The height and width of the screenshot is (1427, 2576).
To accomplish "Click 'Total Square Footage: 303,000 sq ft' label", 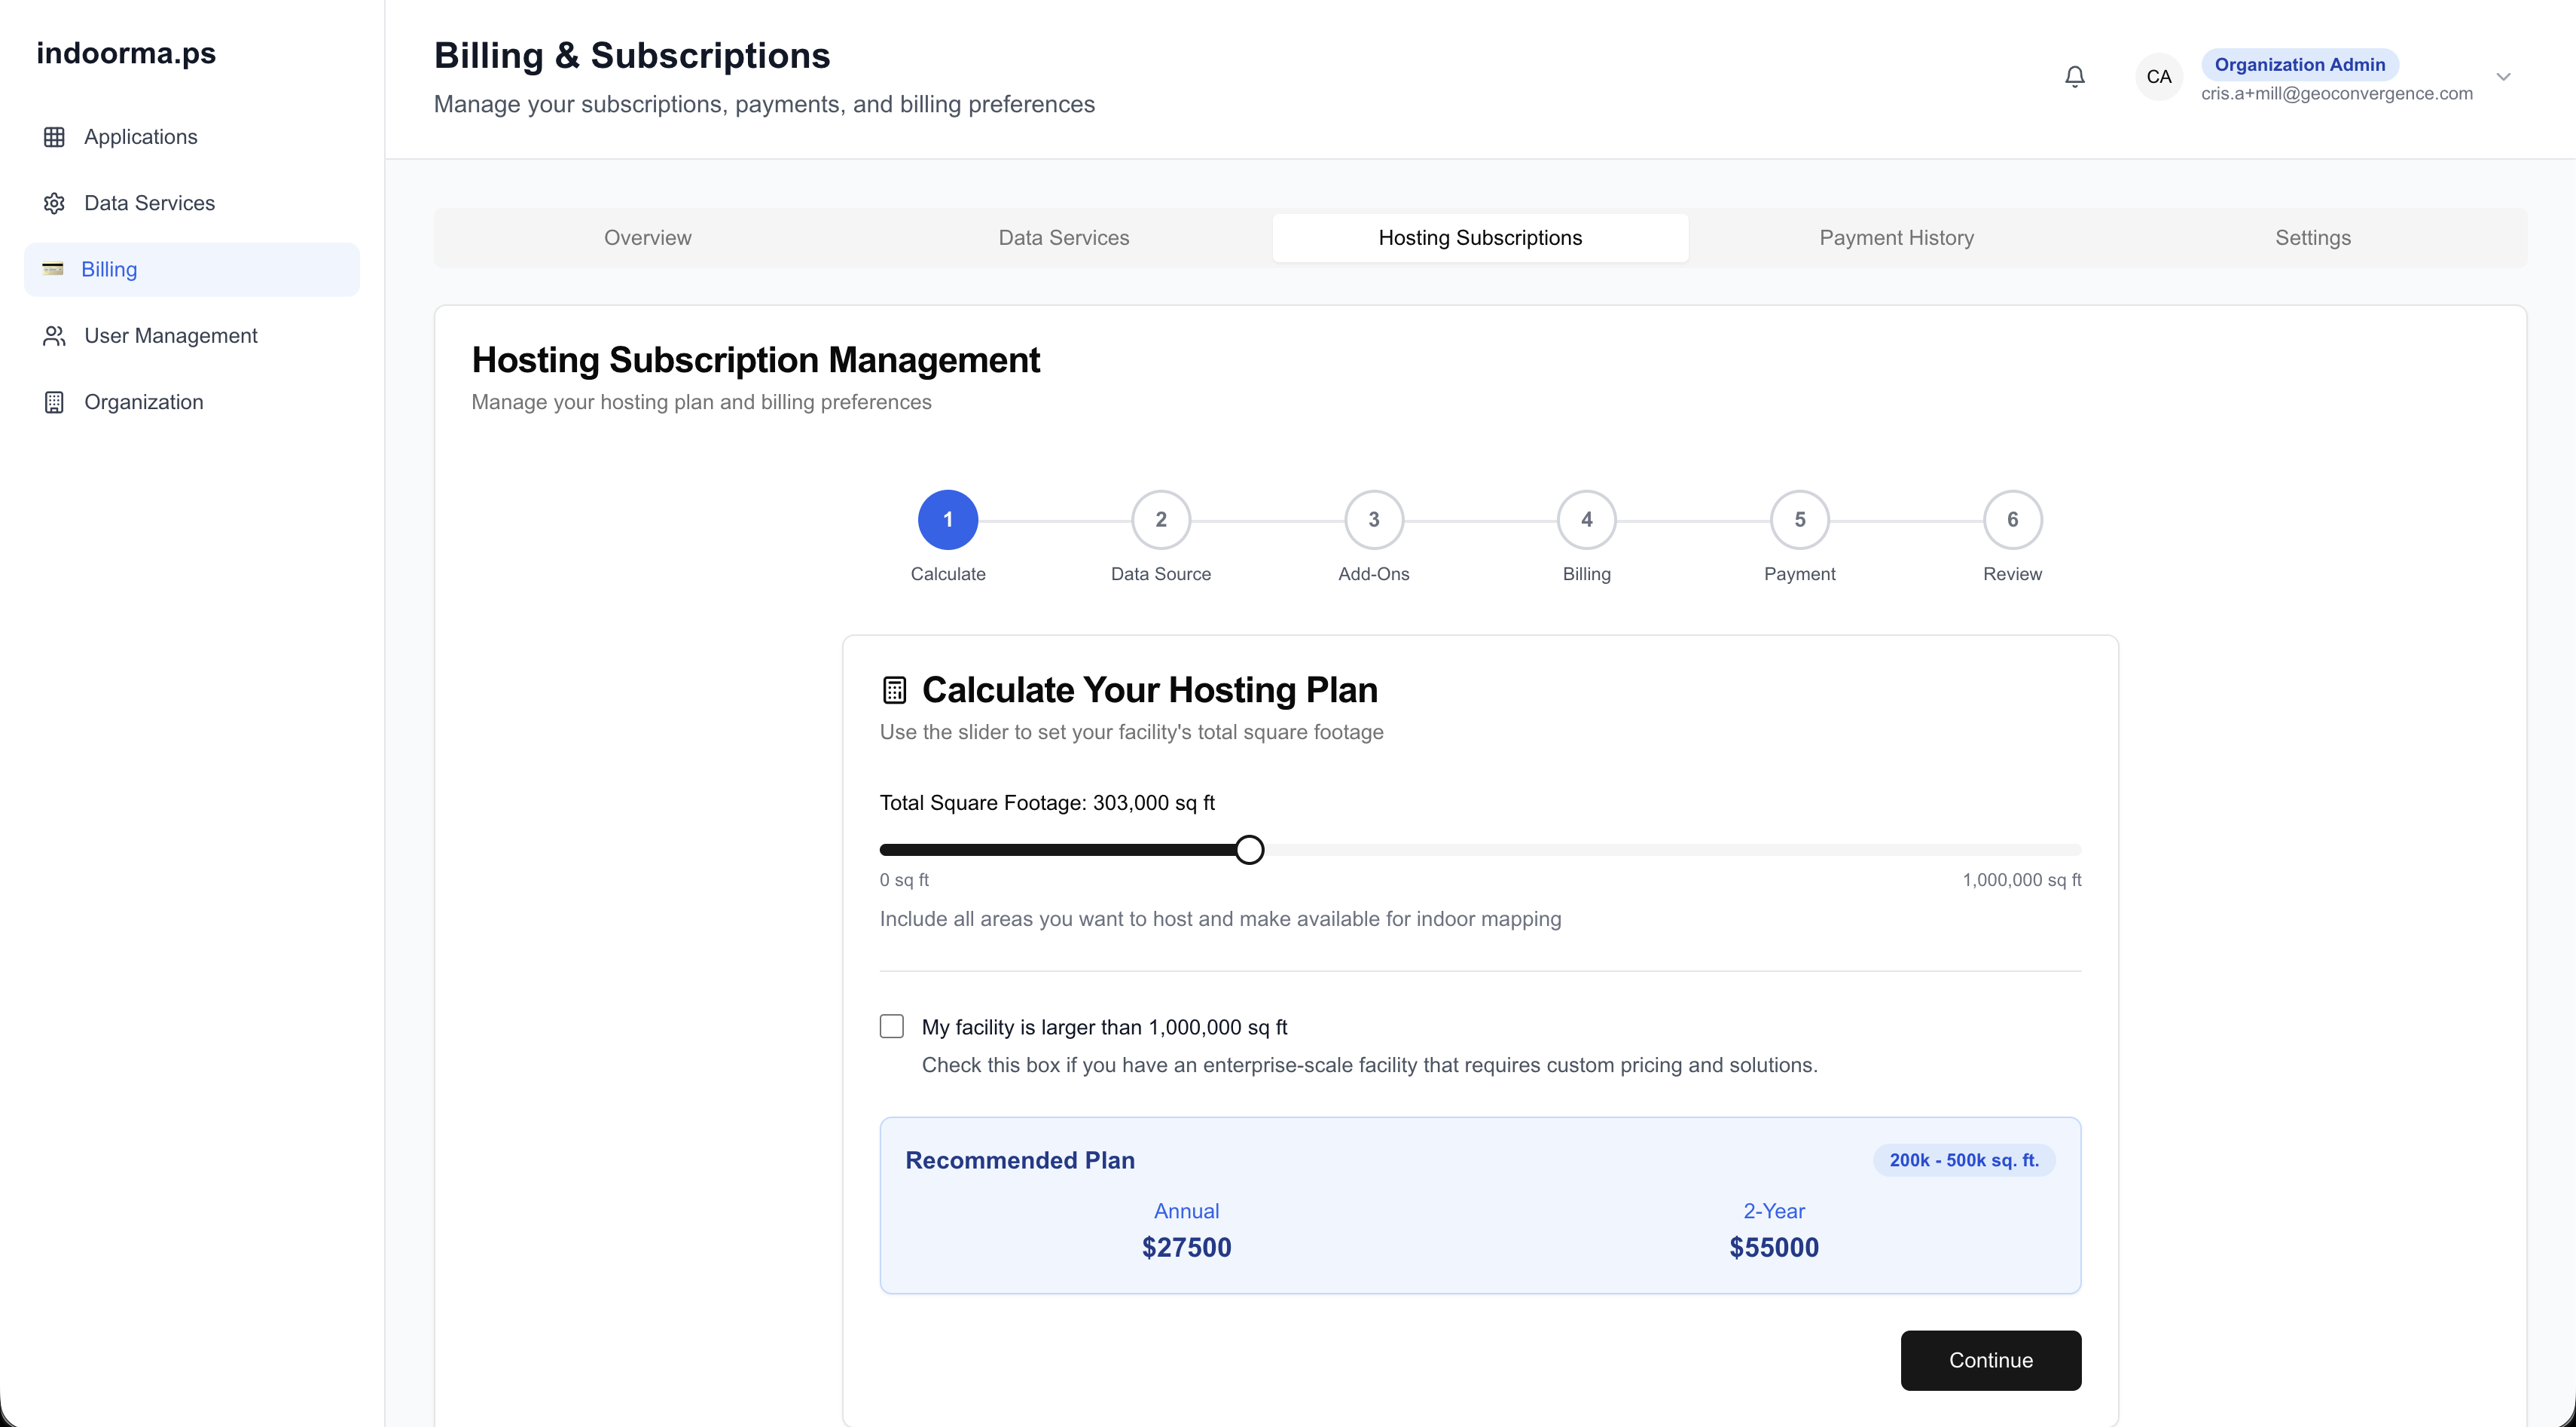I will point(1047,803).
